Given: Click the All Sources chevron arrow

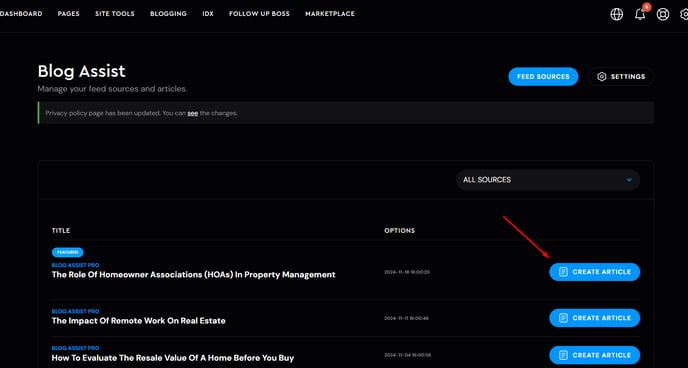Looking at the screenshot, I should (629, 180).
